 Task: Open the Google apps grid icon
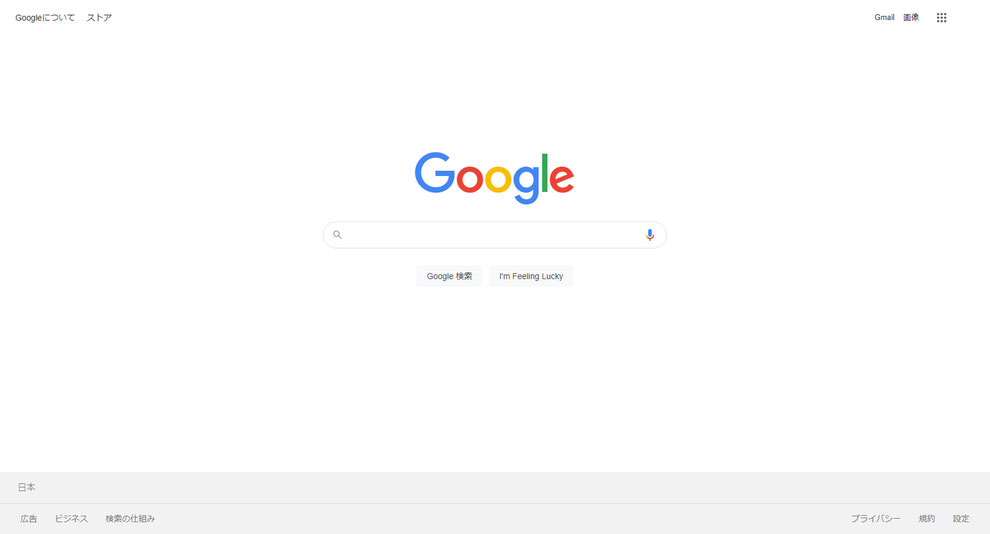941,18
